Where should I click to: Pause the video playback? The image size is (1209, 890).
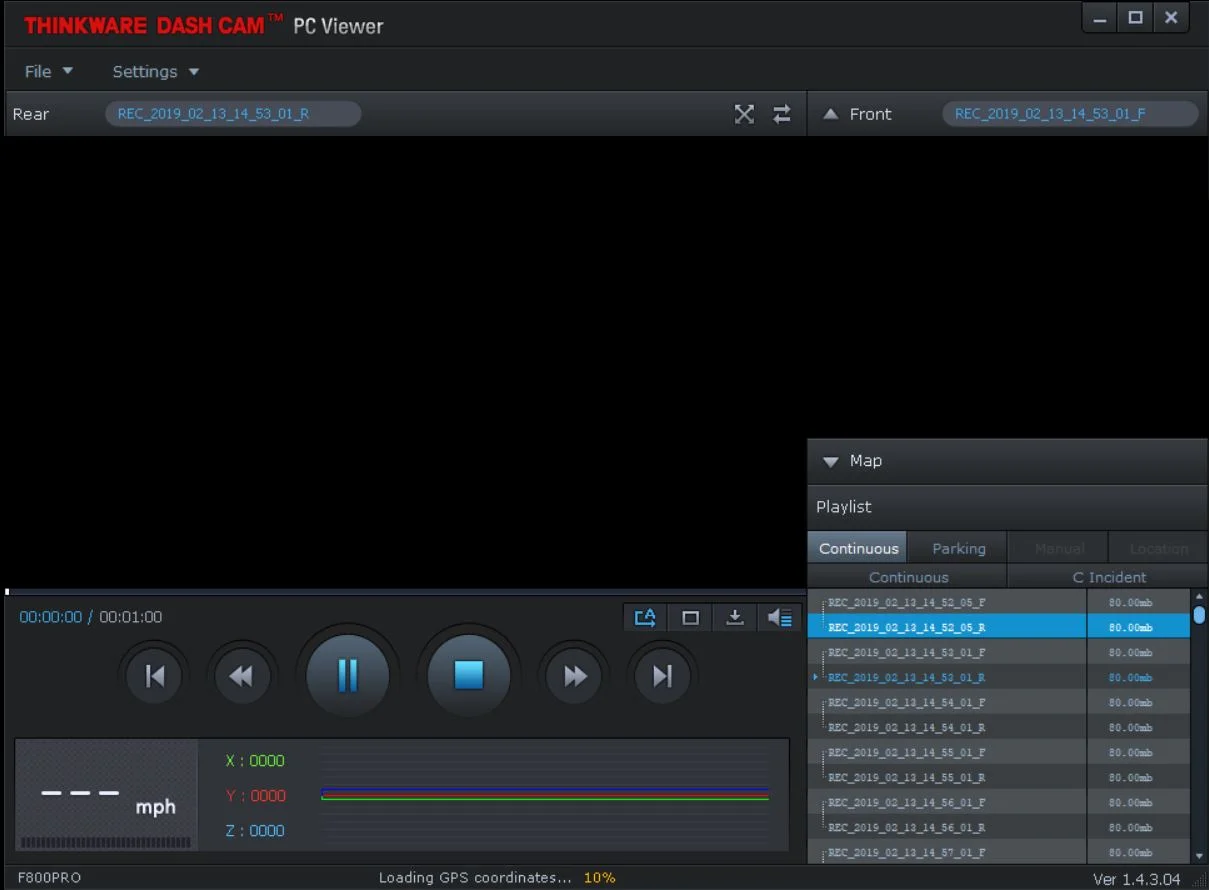tap(347, 676)
